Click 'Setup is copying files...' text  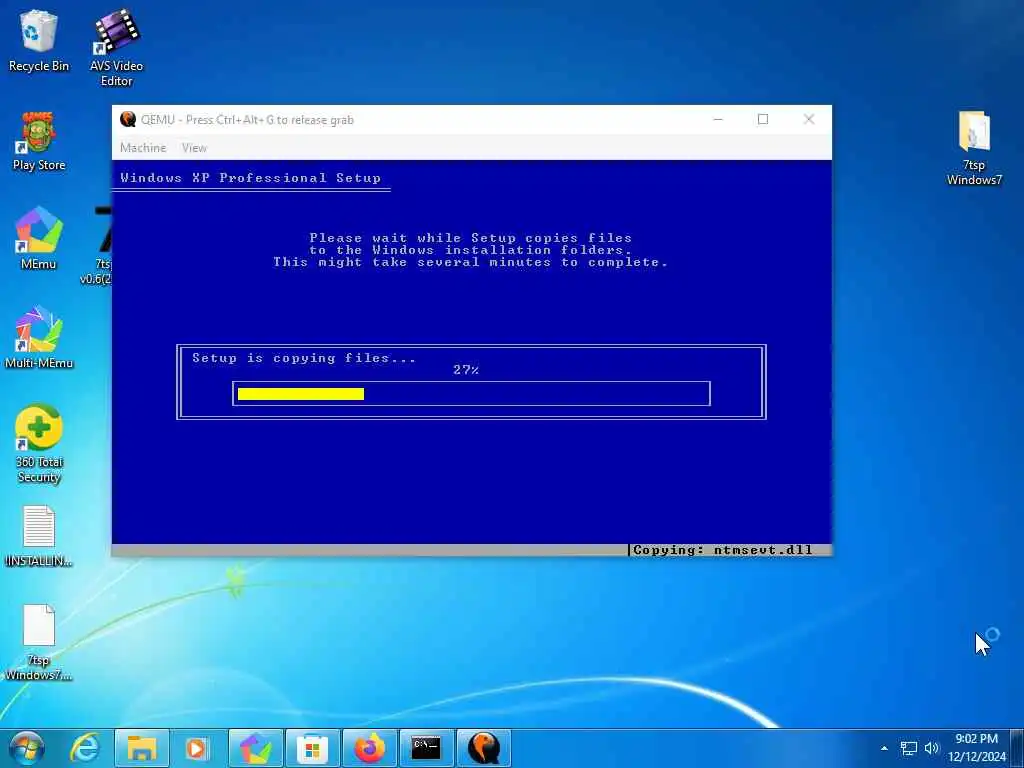click(304, 358)
